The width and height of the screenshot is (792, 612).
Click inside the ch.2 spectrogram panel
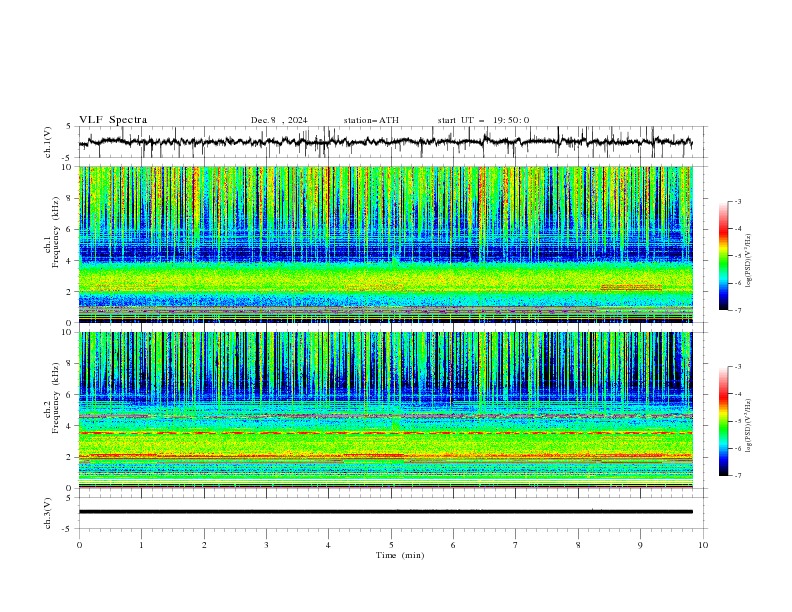[385, 410]
